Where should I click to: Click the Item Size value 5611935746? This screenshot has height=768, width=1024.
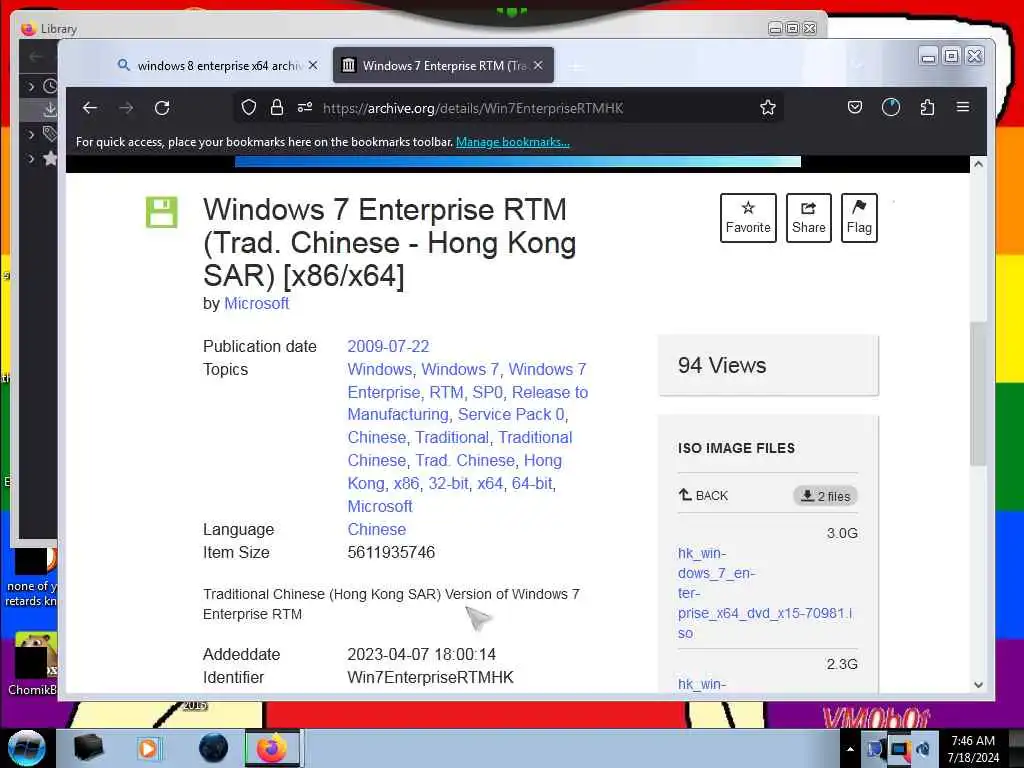point(391,552)
